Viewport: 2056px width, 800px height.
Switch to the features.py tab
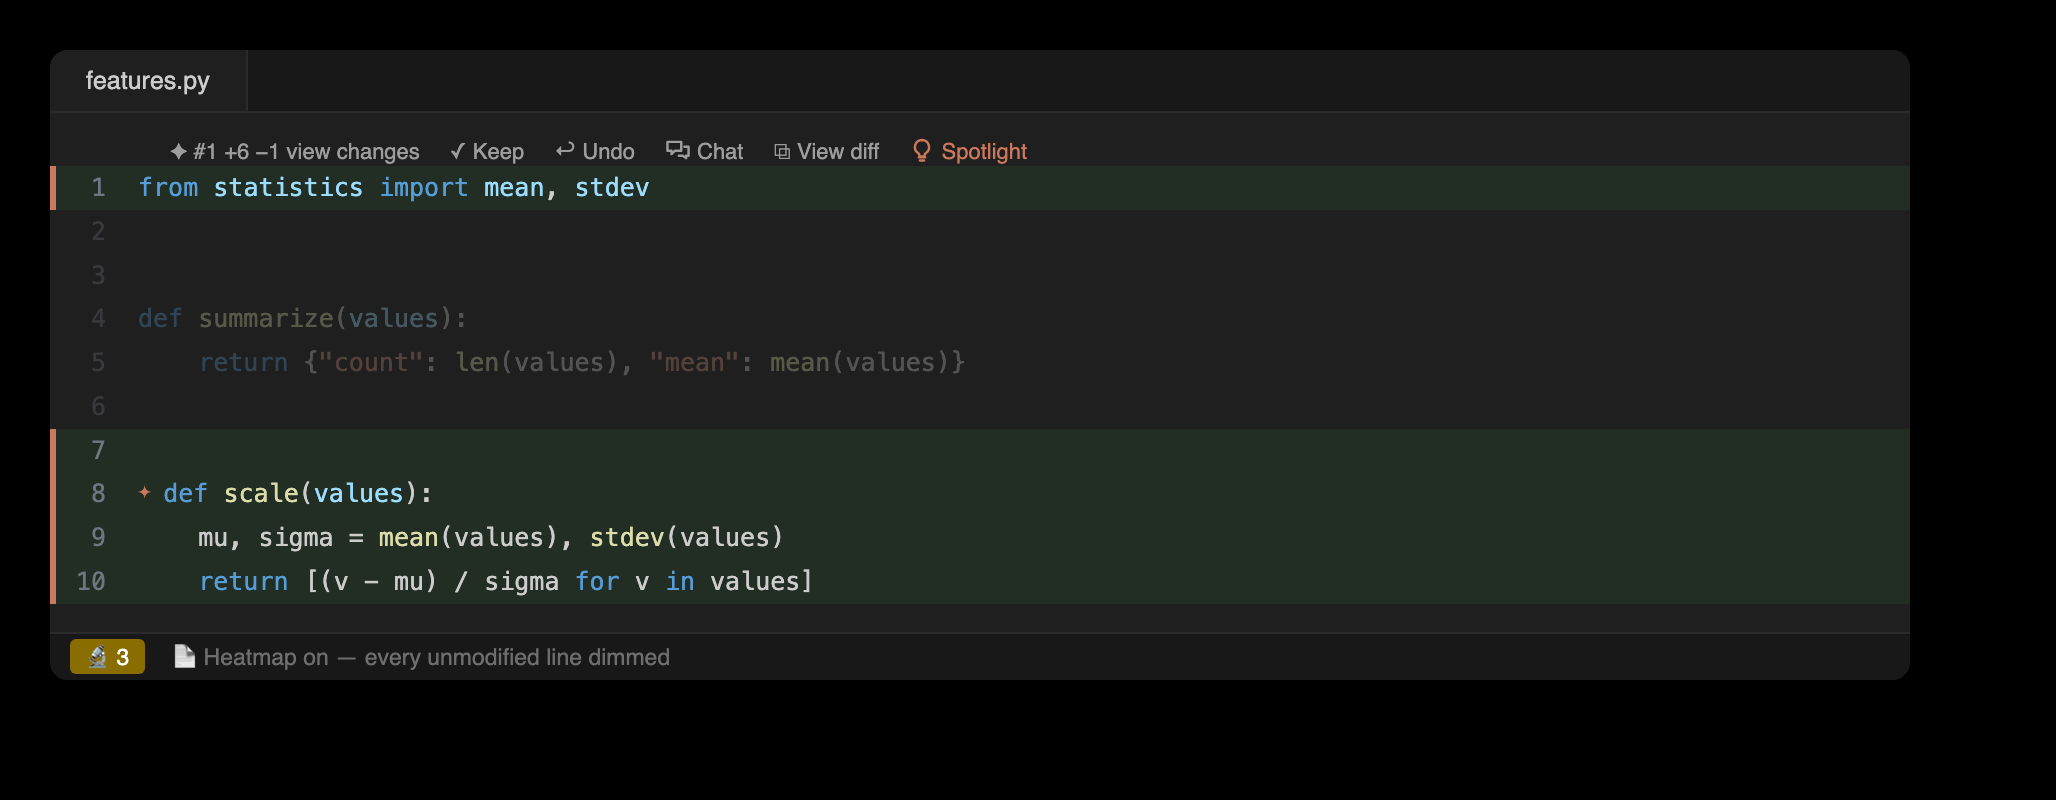coord(148,81)
